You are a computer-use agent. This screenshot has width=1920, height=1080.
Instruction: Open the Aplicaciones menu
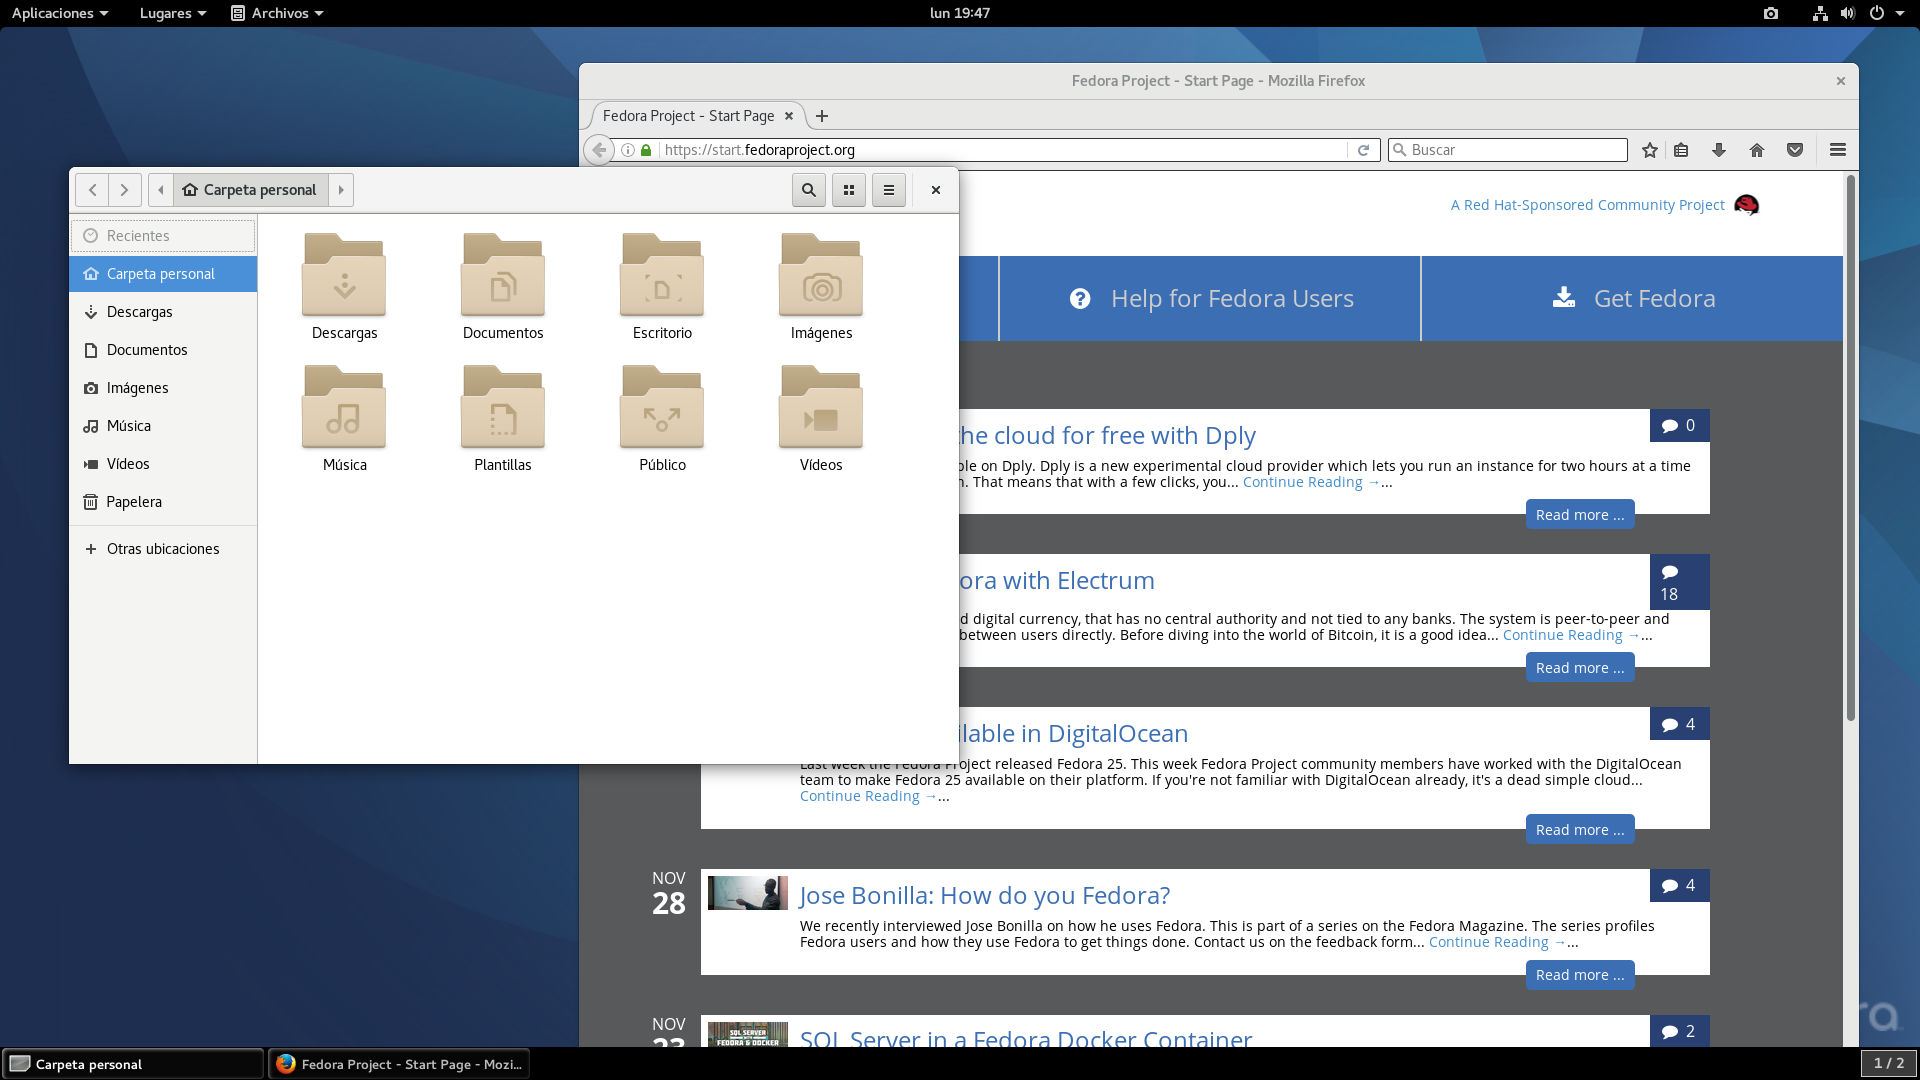[60, 13]
